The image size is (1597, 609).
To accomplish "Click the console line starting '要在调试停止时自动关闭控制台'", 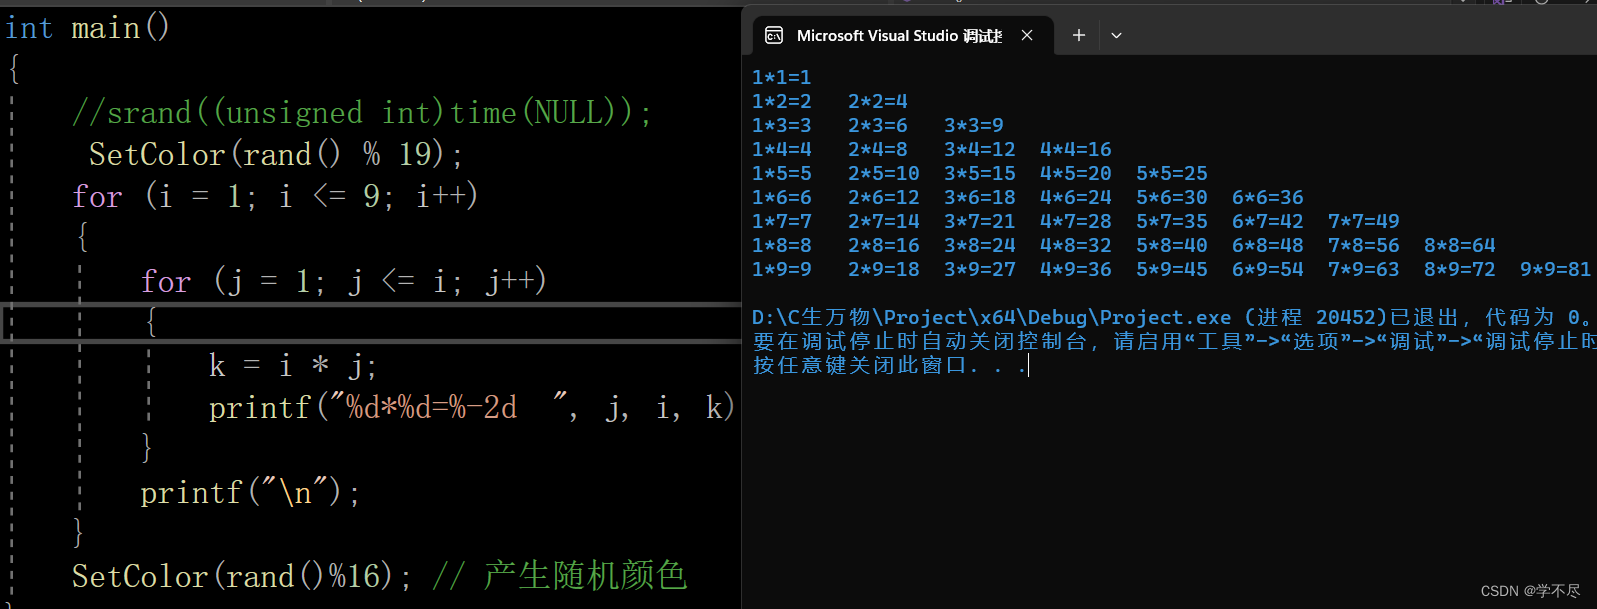I will pyautogui.click(x=1174, y=341).
